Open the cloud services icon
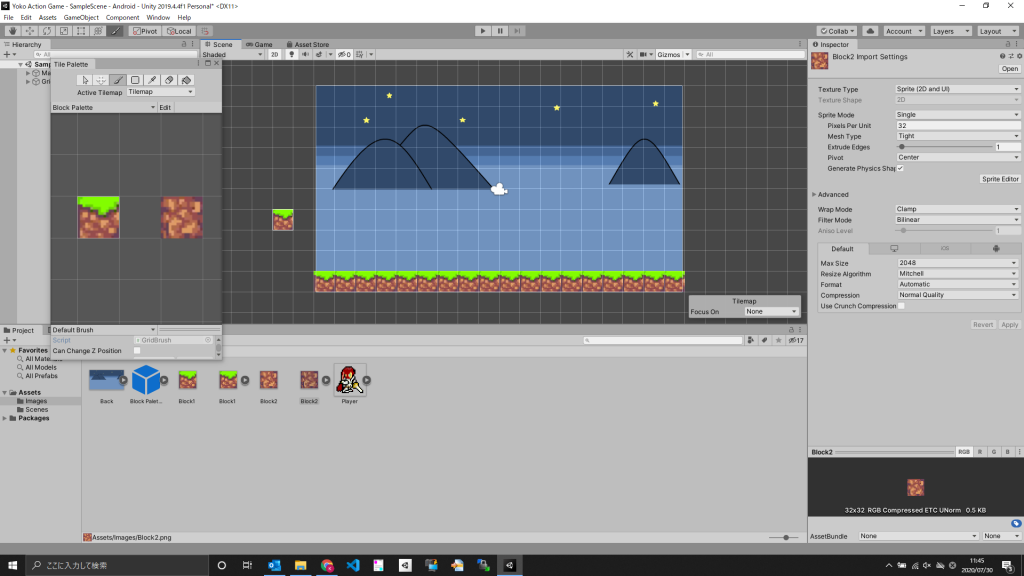Screen dimensions: 1024x576 click(x=870, y=31)
